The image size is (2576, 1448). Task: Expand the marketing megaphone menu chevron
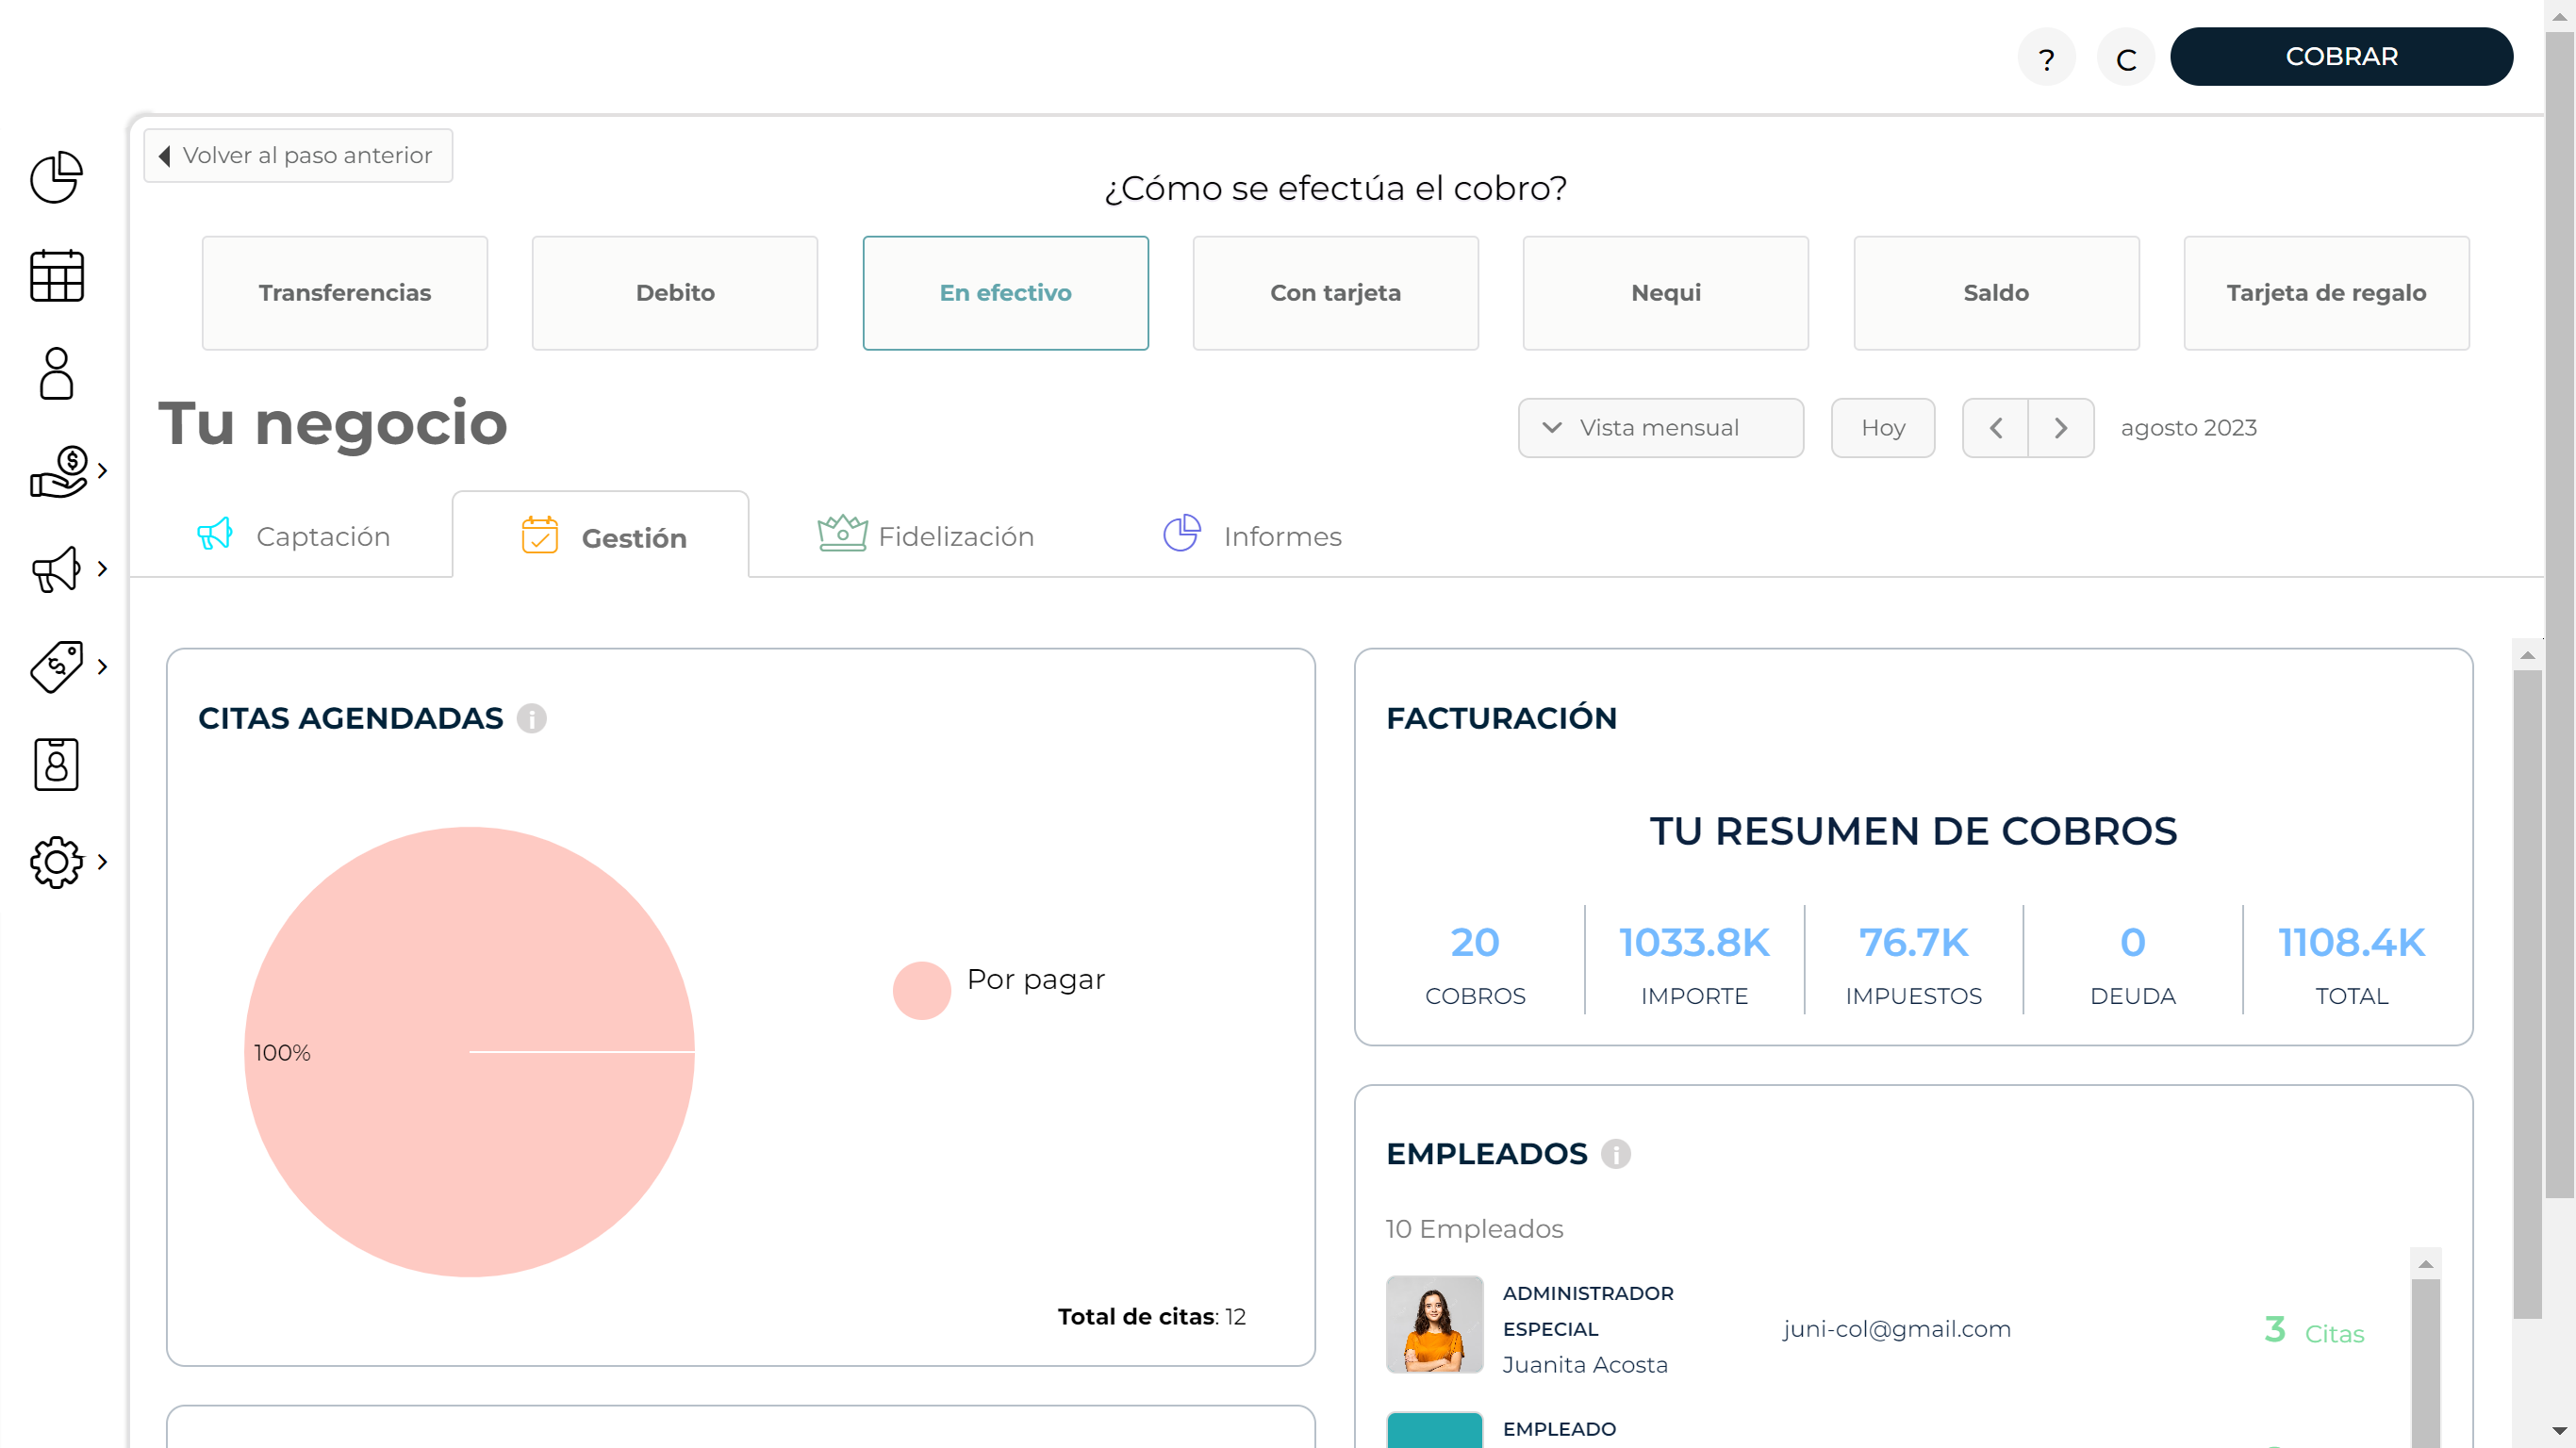tap(102, 569)
